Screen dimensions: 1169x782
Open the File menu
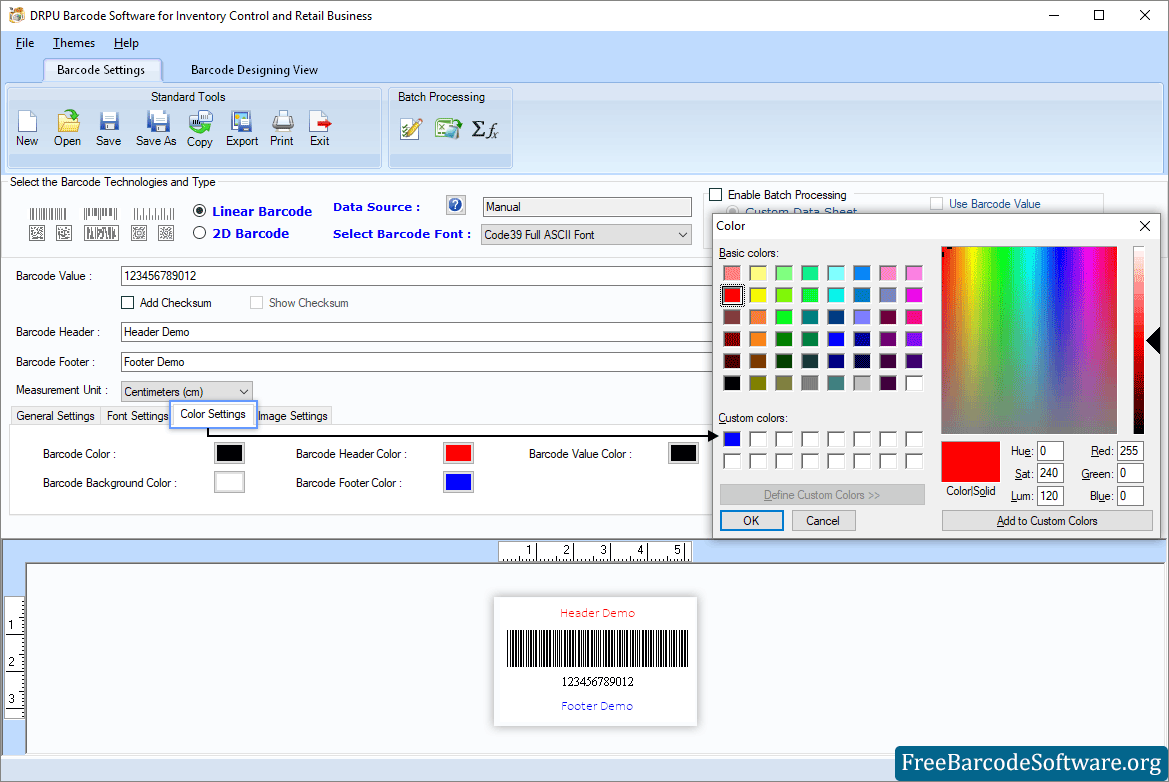(25, 43)
